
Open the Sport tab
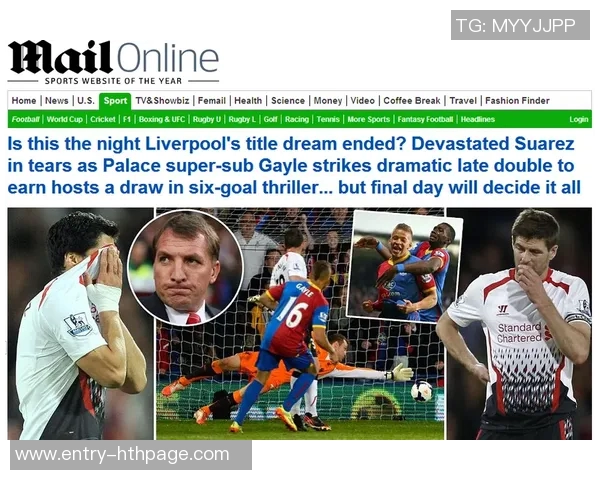[x=115, y=101]
